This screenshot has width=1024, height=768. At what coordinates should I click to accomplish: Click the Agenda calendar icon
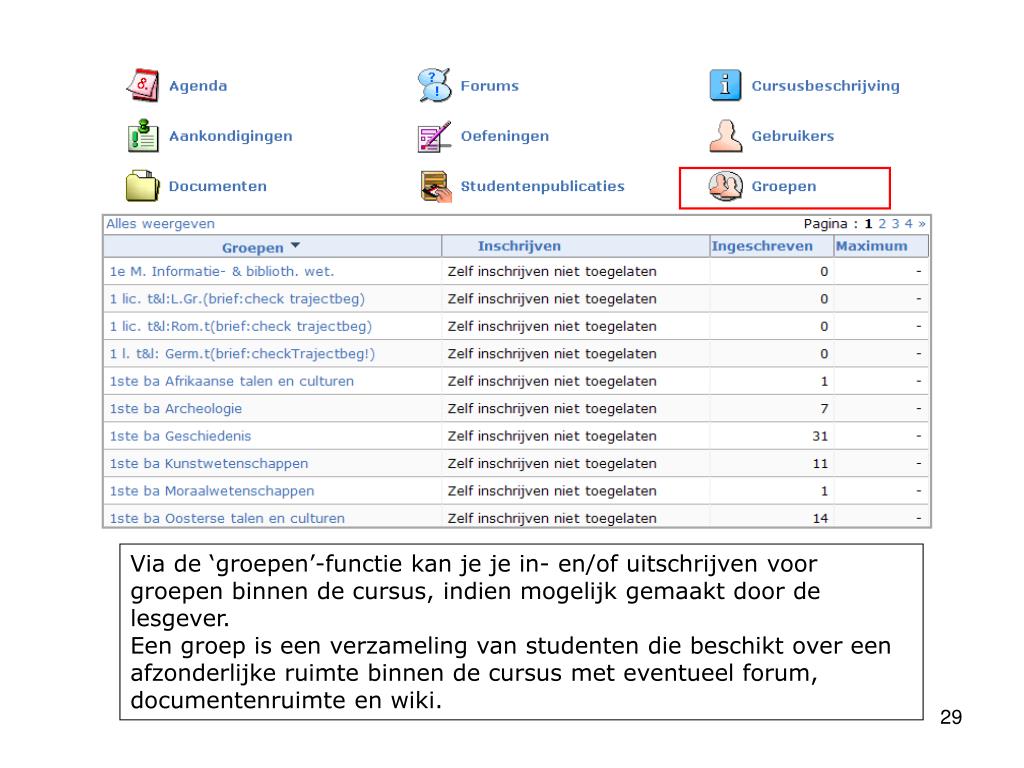point(142,86)
